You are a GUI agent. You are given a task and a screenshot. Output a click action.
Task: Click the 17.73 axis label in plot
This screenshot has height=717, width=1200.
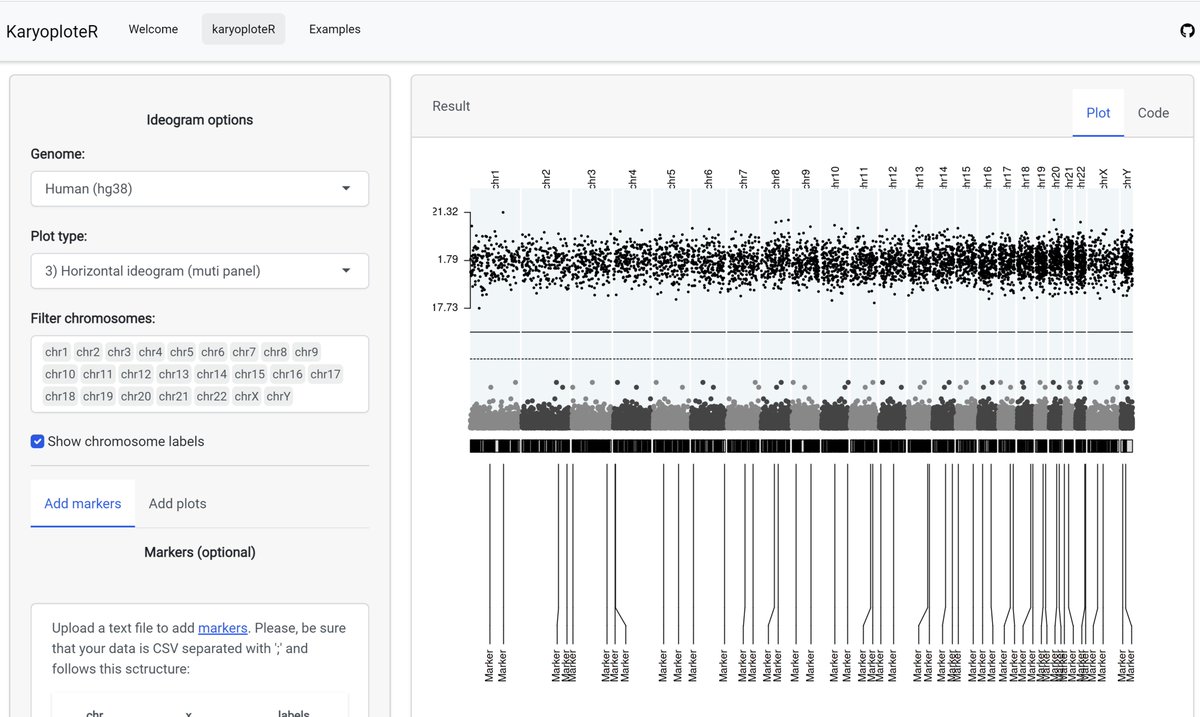445,307
